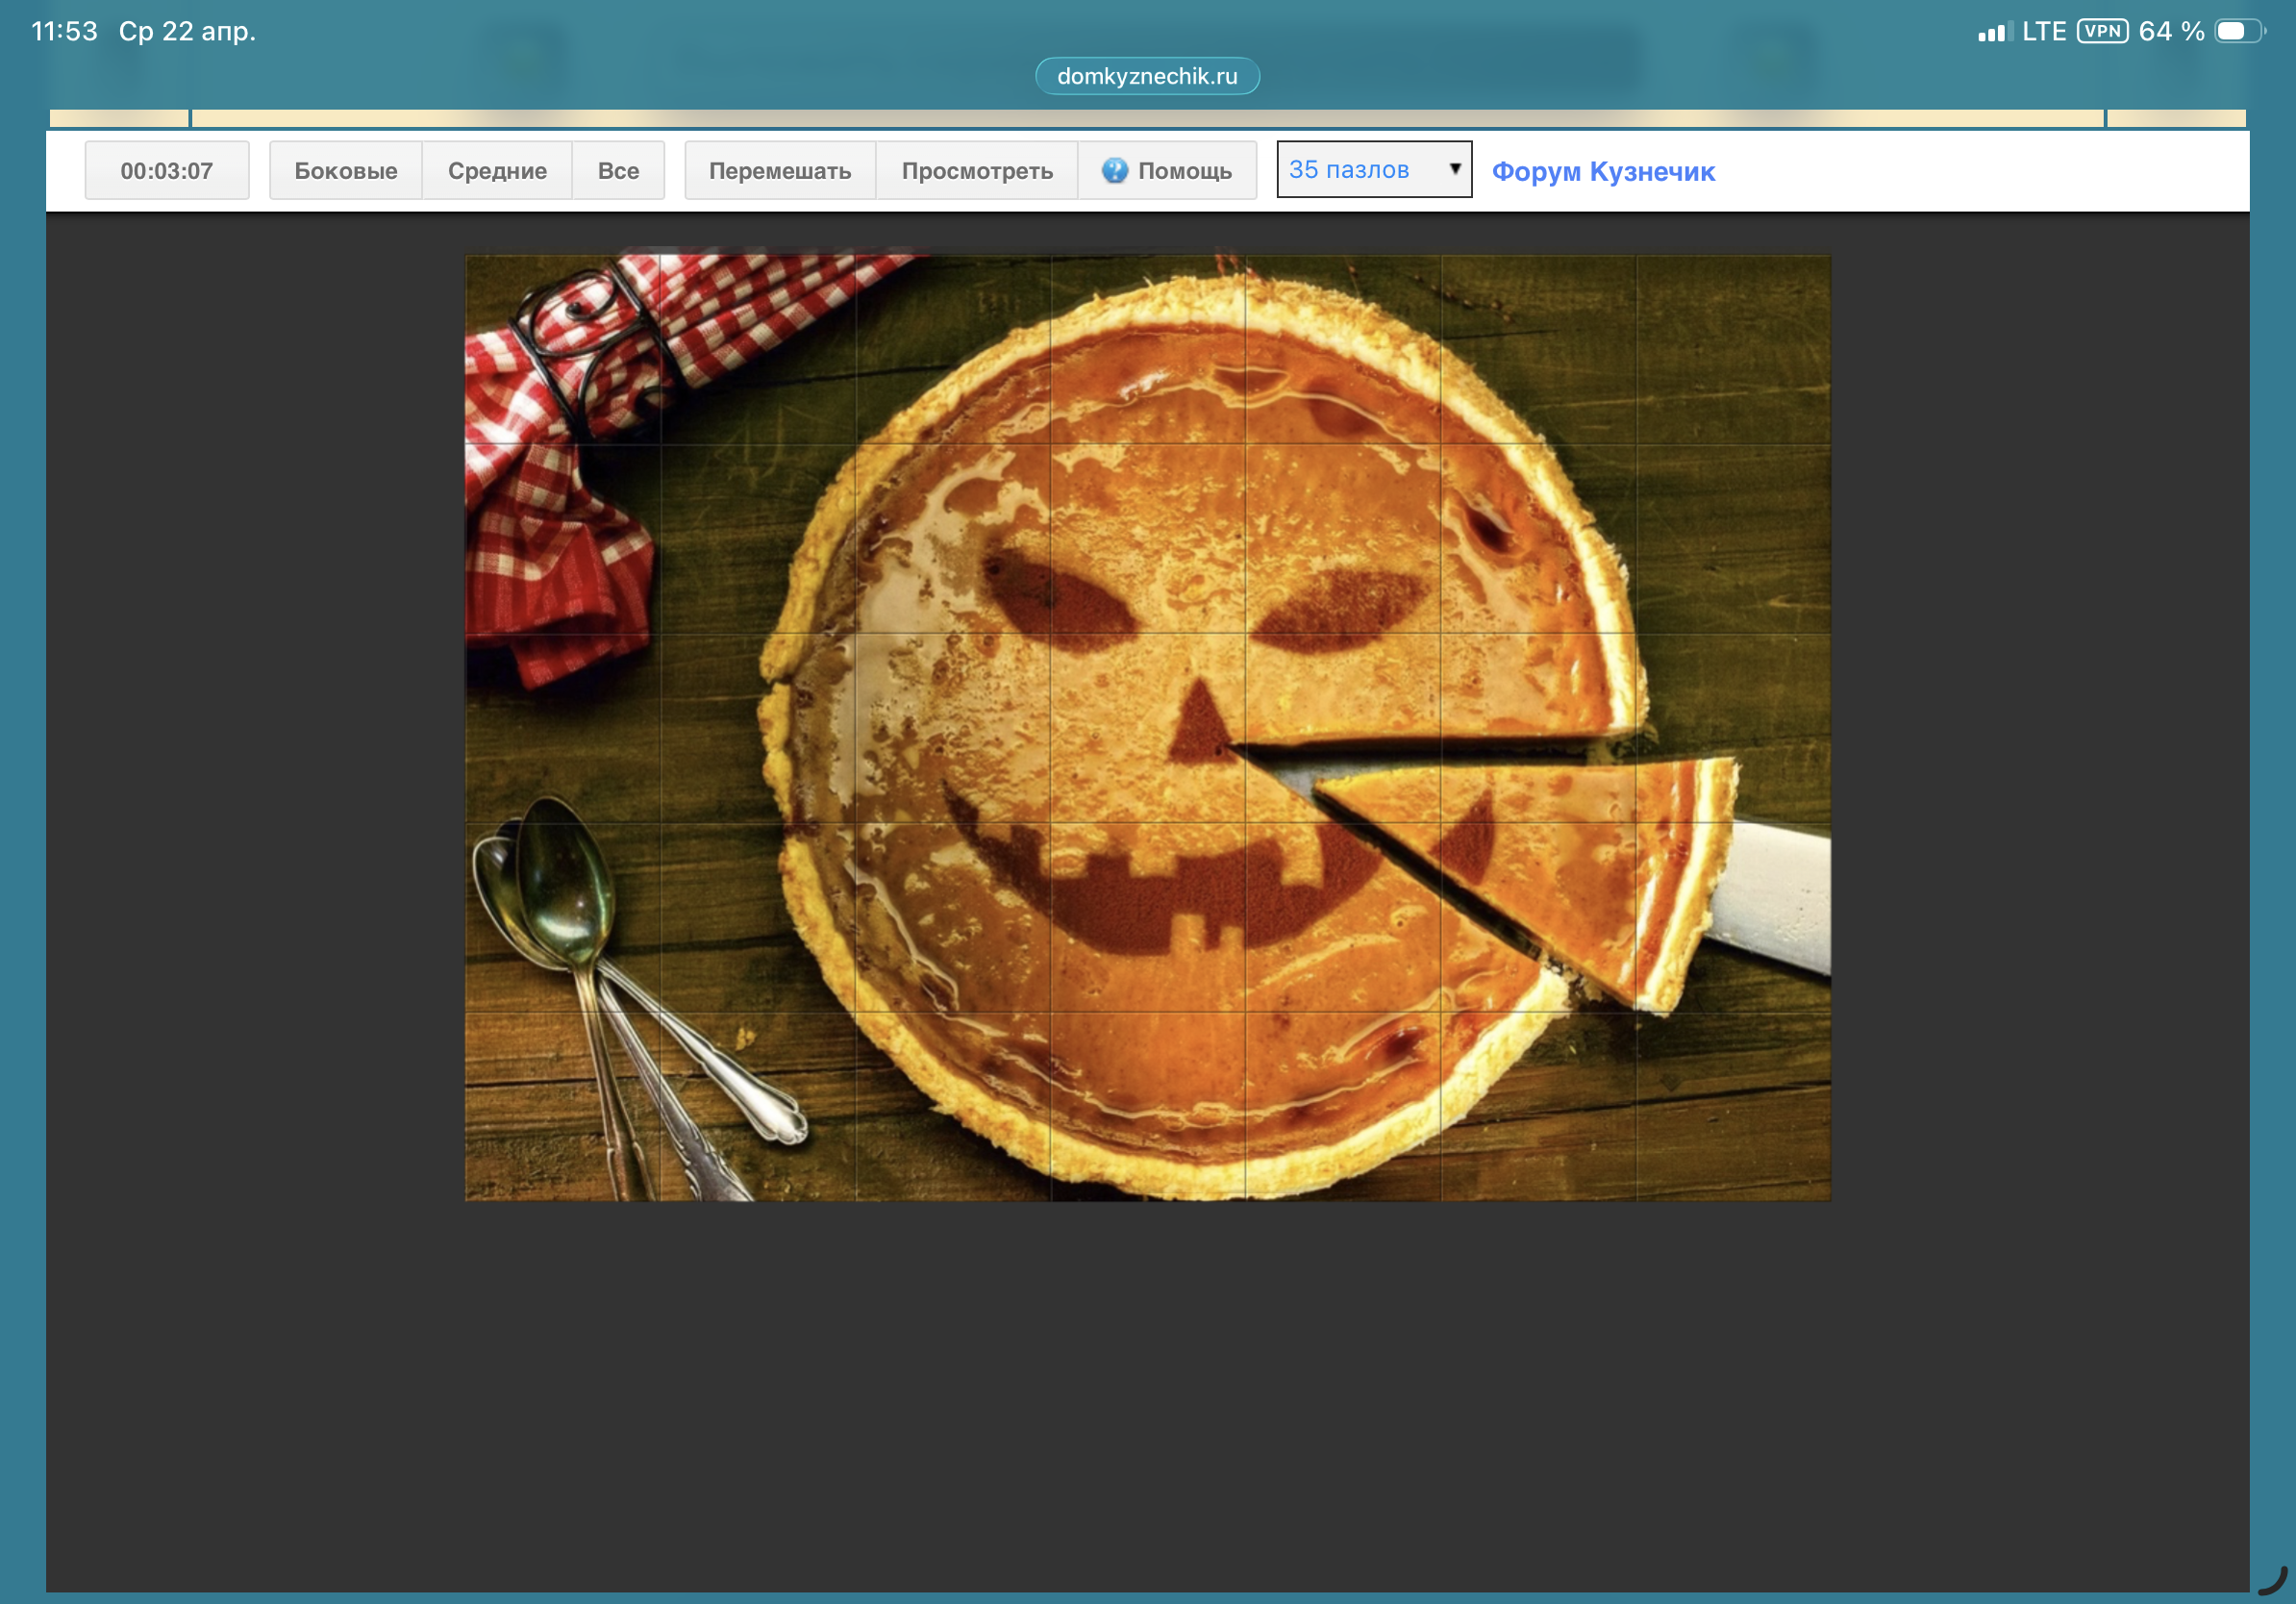Click the 00:03:07 timer button
This screenshot has height=1604, width=2296.
coord(166,171)
